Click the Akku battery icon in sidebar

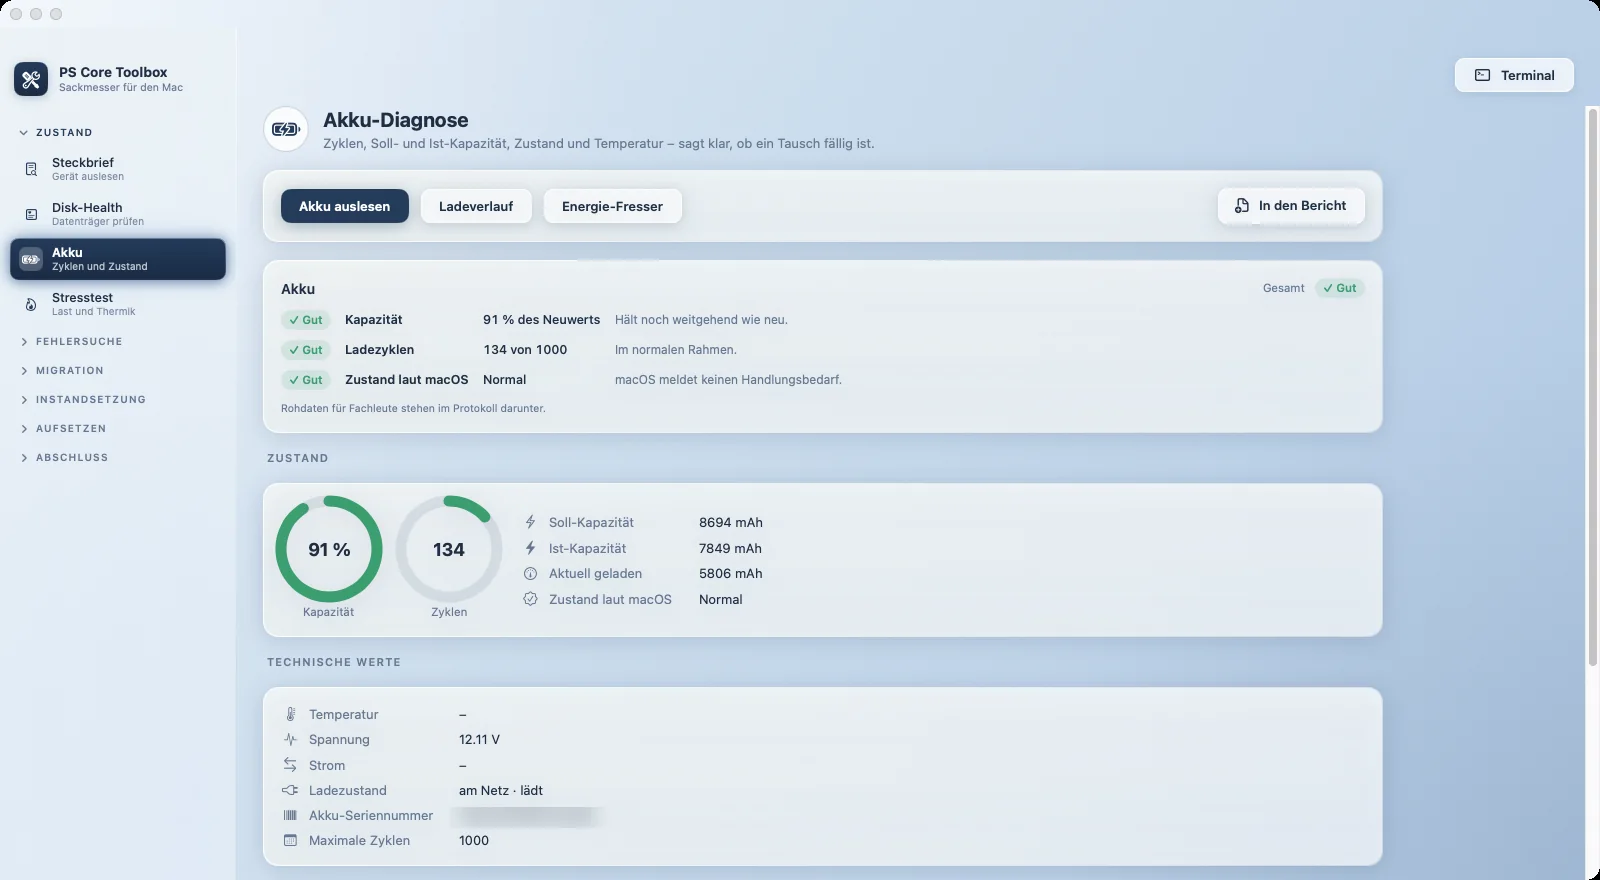[x=31, y=259]
